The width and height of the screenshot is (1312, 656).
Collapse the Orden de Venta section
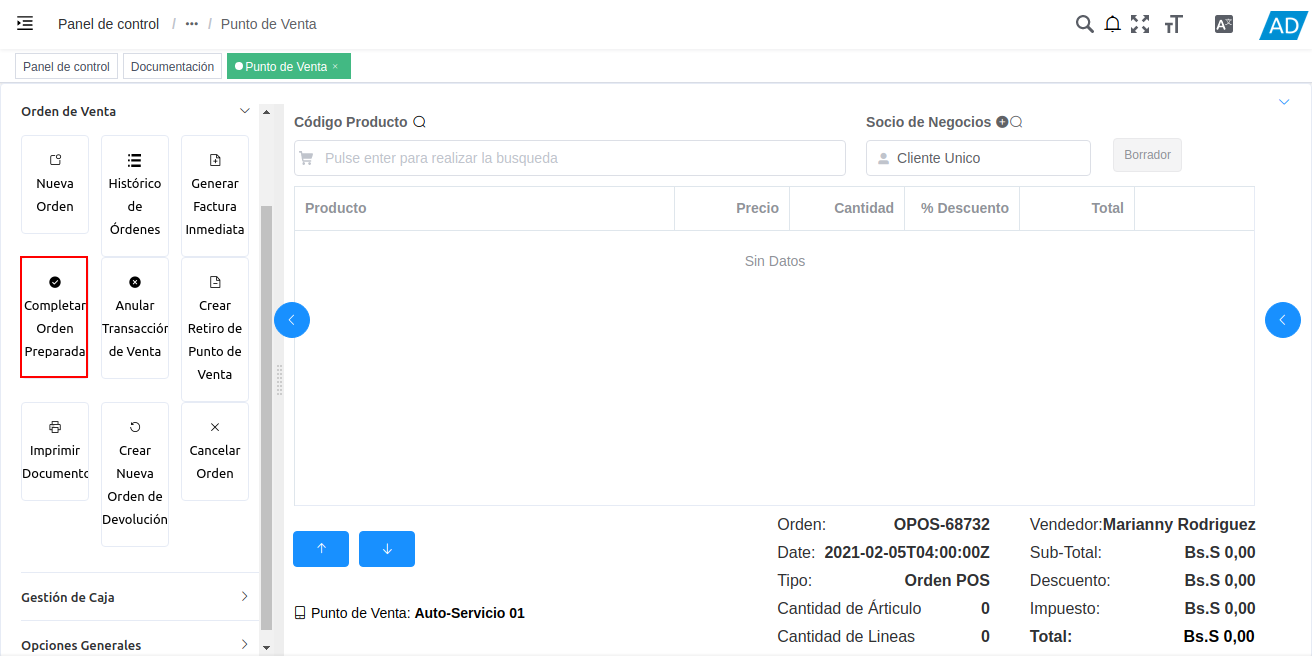click(244, 111)
